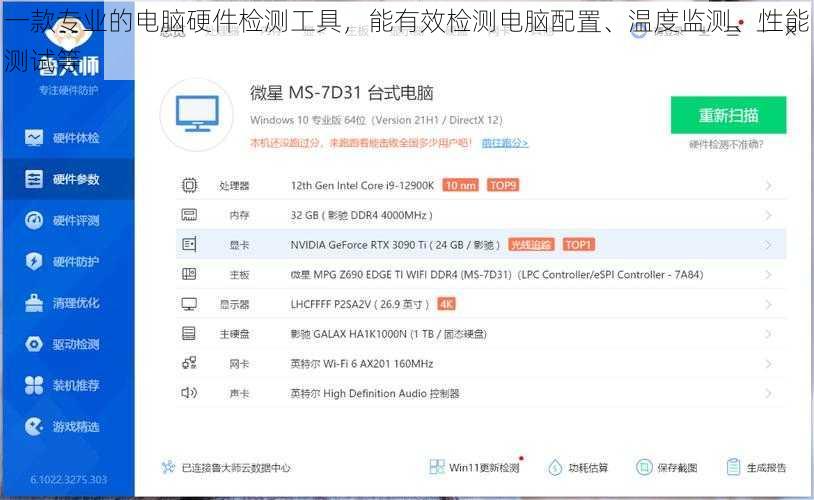
Task: Open 驱动检测 sidebar item
Action: click(x=67, y=344)
